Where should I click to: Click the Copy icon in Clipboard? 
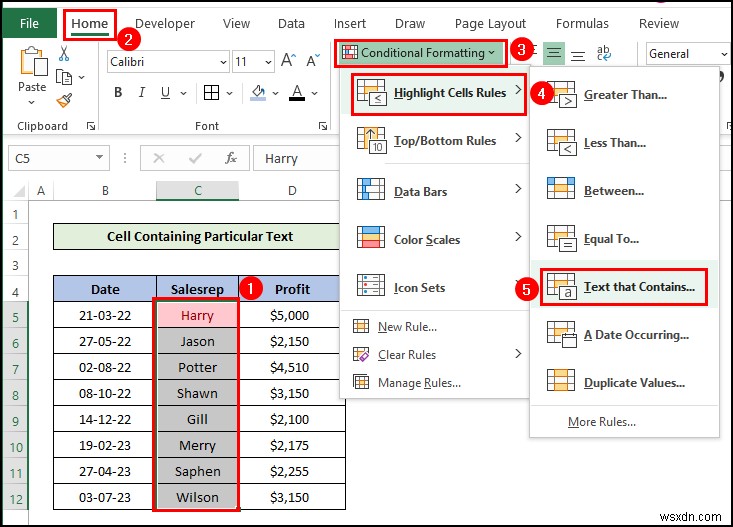(x=64, y=77)
